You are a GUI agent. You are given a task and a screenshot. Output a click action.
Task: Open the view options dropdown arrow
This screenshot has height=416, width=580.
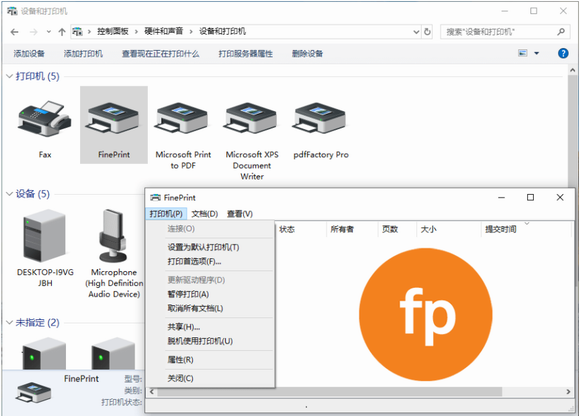click(x=537, y=53)
